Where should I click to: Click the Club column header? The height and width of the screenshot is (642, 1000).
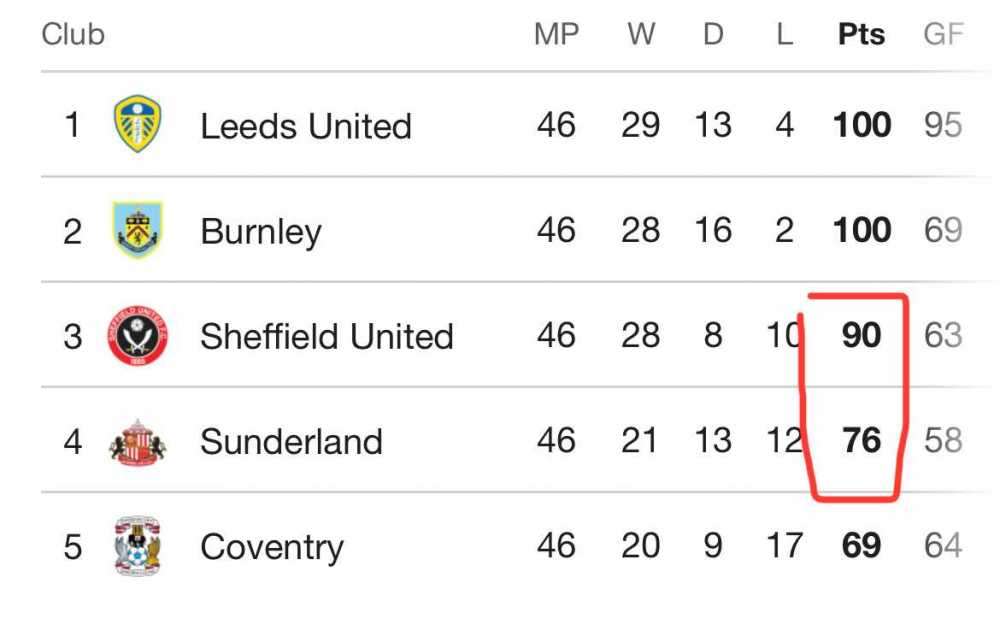pos(73,34)
